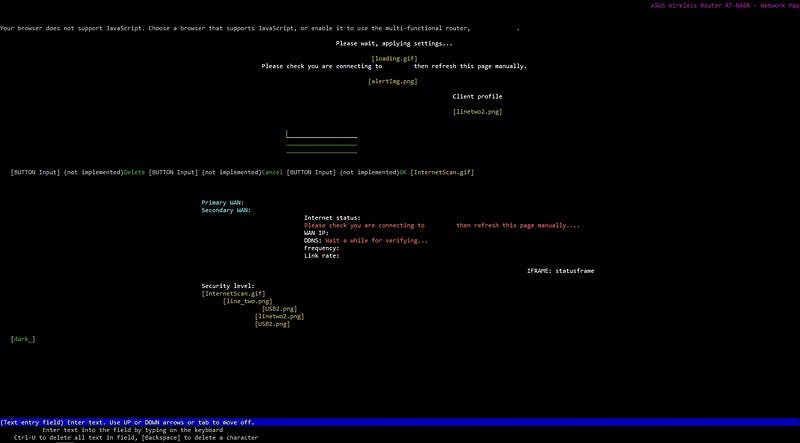Open the [linetwo2.png] link under Client profile
The width and height of the screenshot is (800, 443).
(x=478, y=112)
